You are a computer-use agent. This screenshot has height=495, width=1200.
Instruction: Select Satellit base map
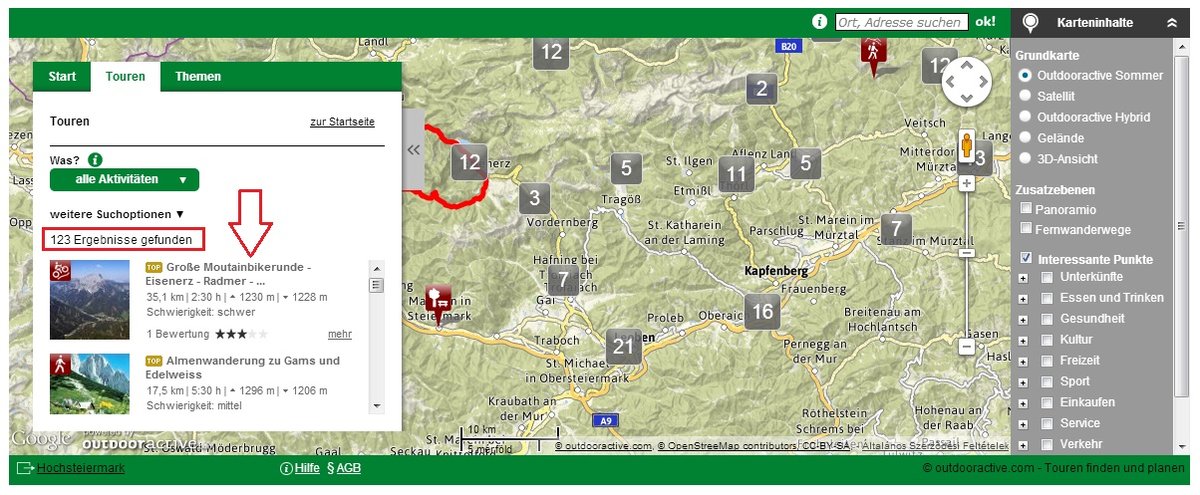tap(1024, 96)
